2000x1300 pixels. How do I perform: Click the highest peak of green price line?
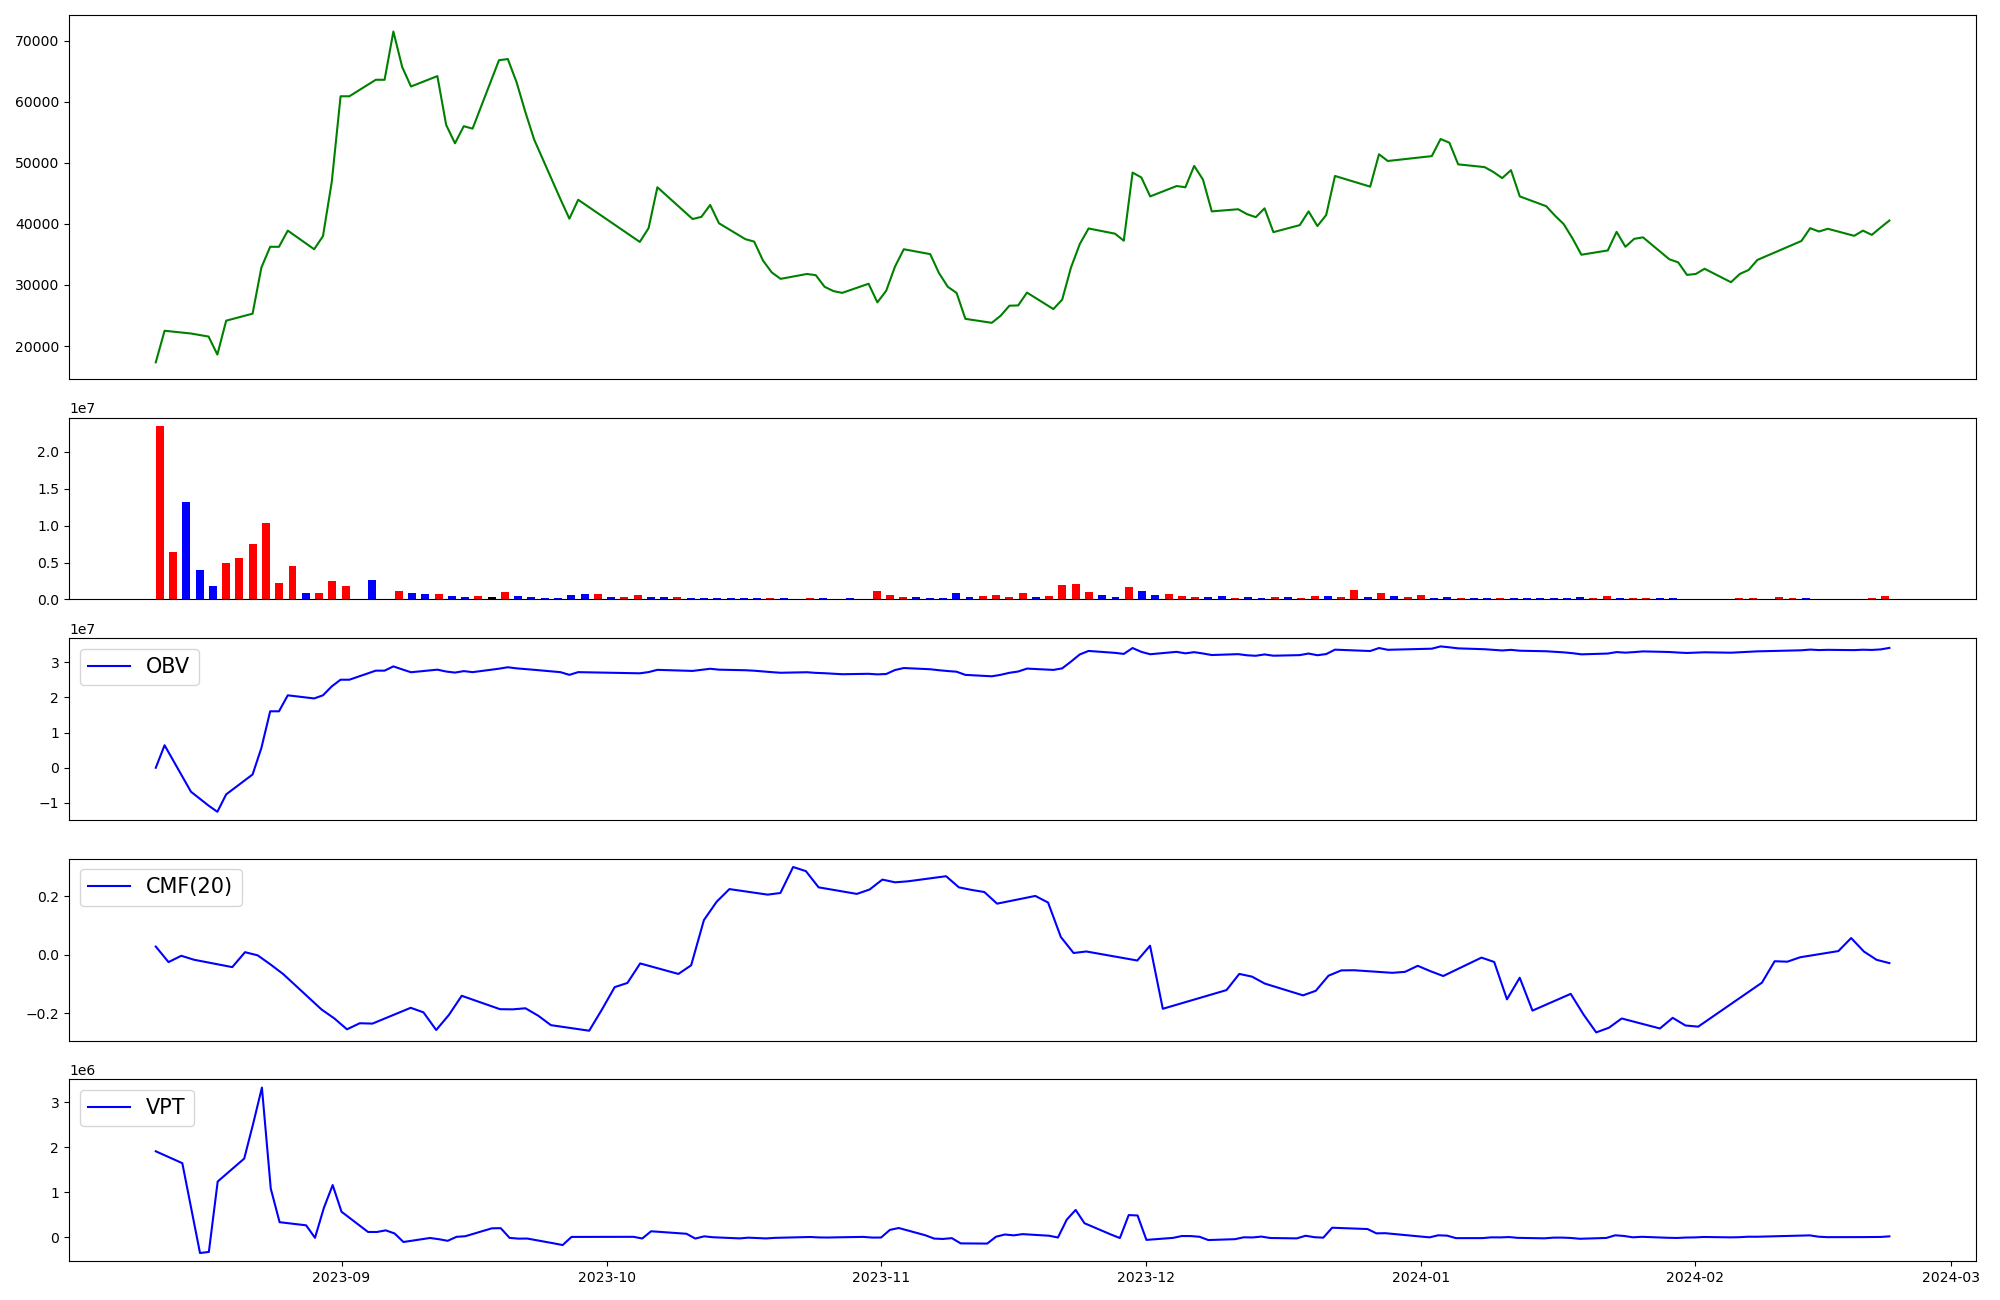(x=393, y=32)
